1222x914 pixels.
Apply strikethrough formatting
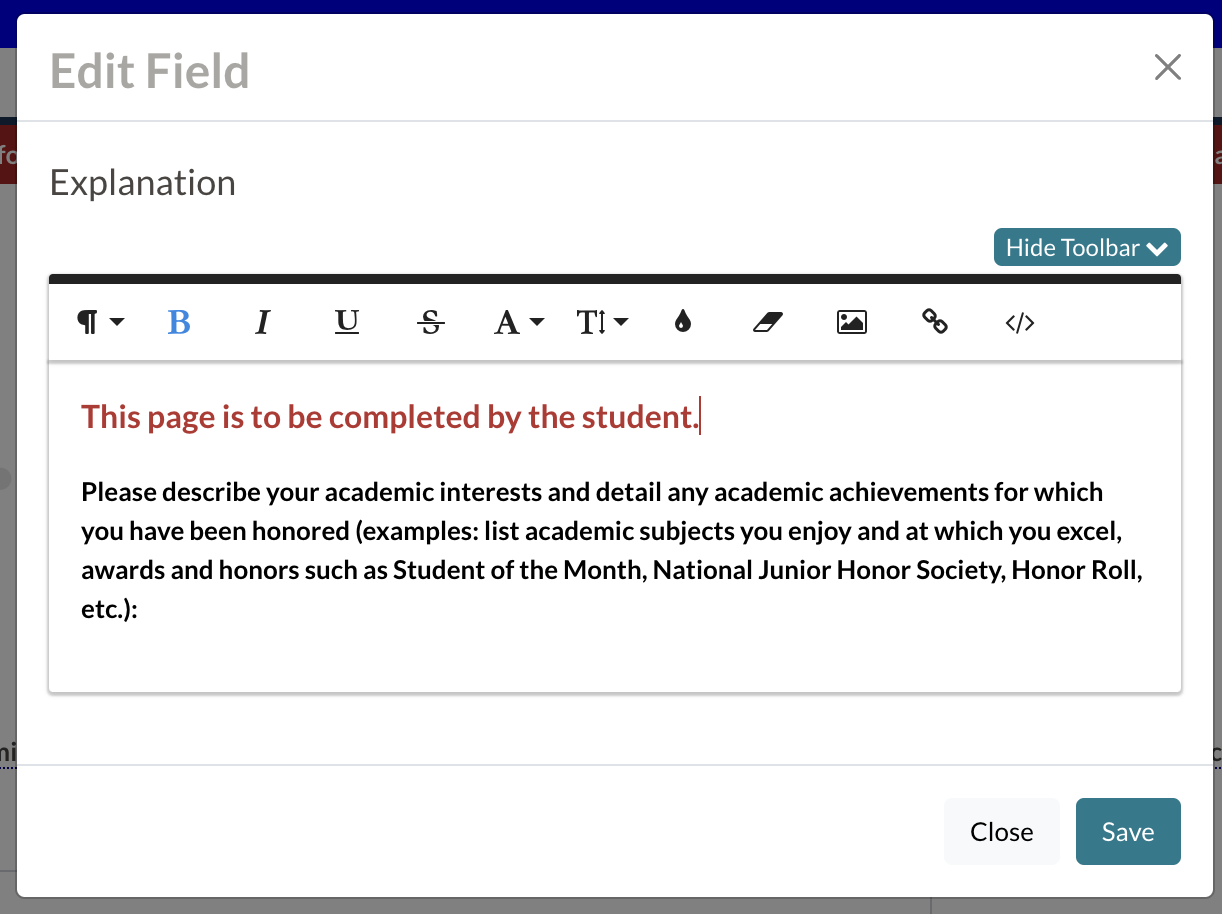click(x=430, y=322)
